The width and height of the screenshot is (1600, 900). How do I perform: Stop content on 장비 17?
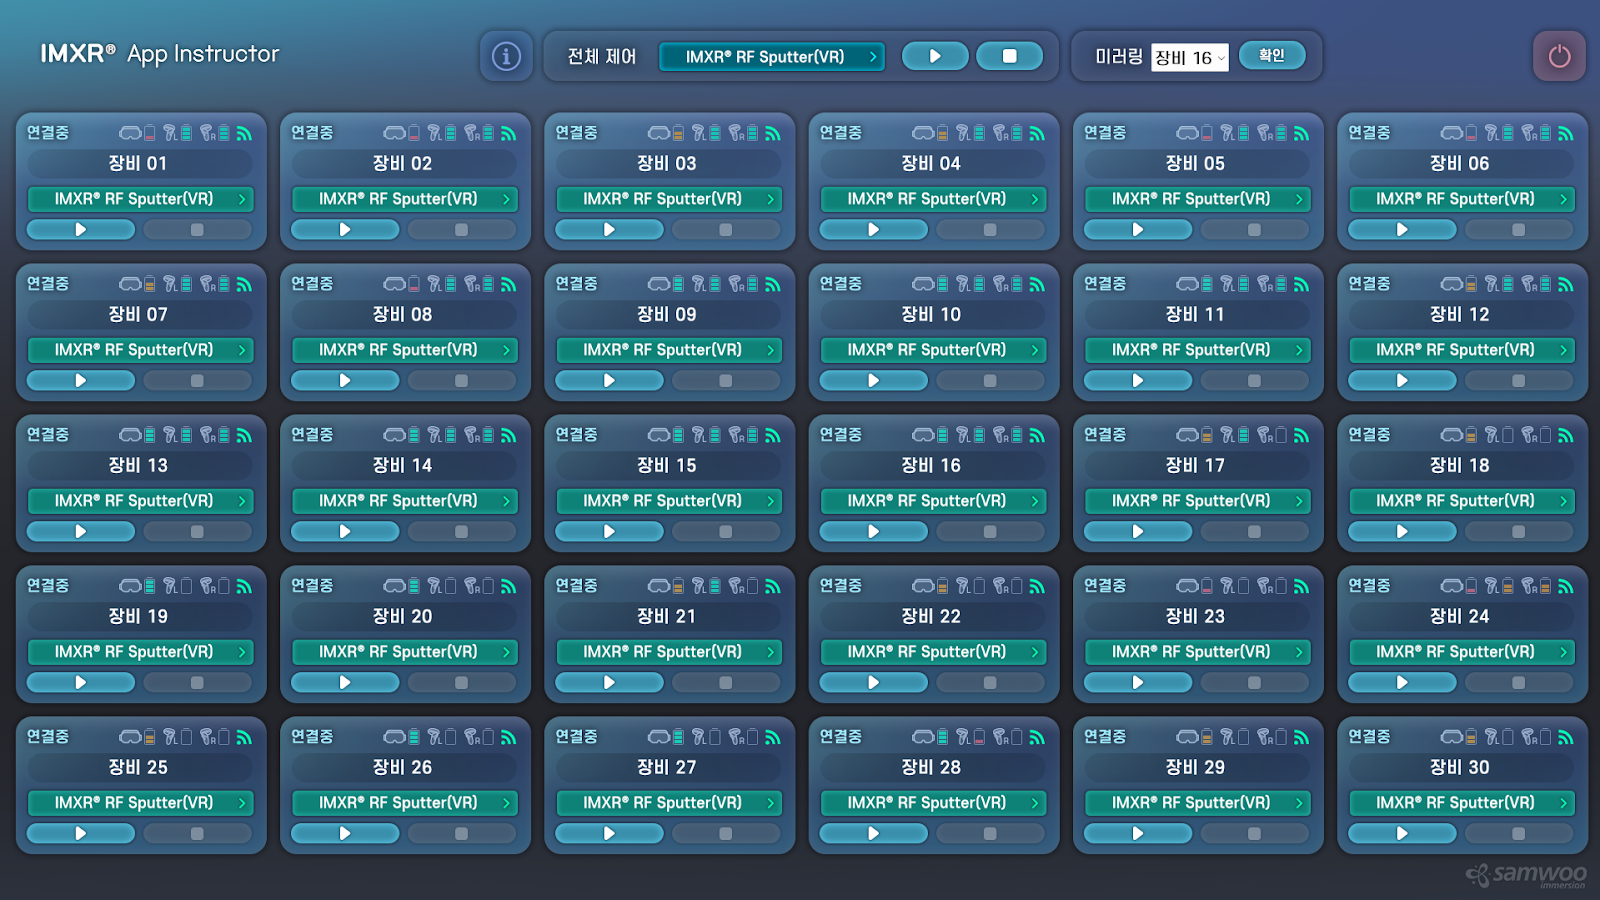[1254, 532]
